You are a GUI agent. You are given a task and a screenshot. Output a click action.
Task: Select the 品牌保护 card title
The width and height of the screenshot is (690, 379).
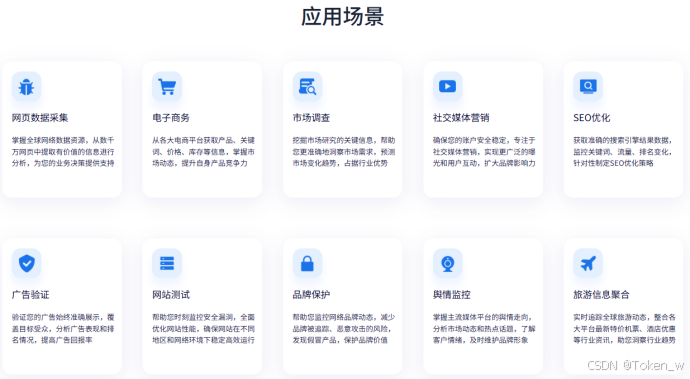point(311,295)
